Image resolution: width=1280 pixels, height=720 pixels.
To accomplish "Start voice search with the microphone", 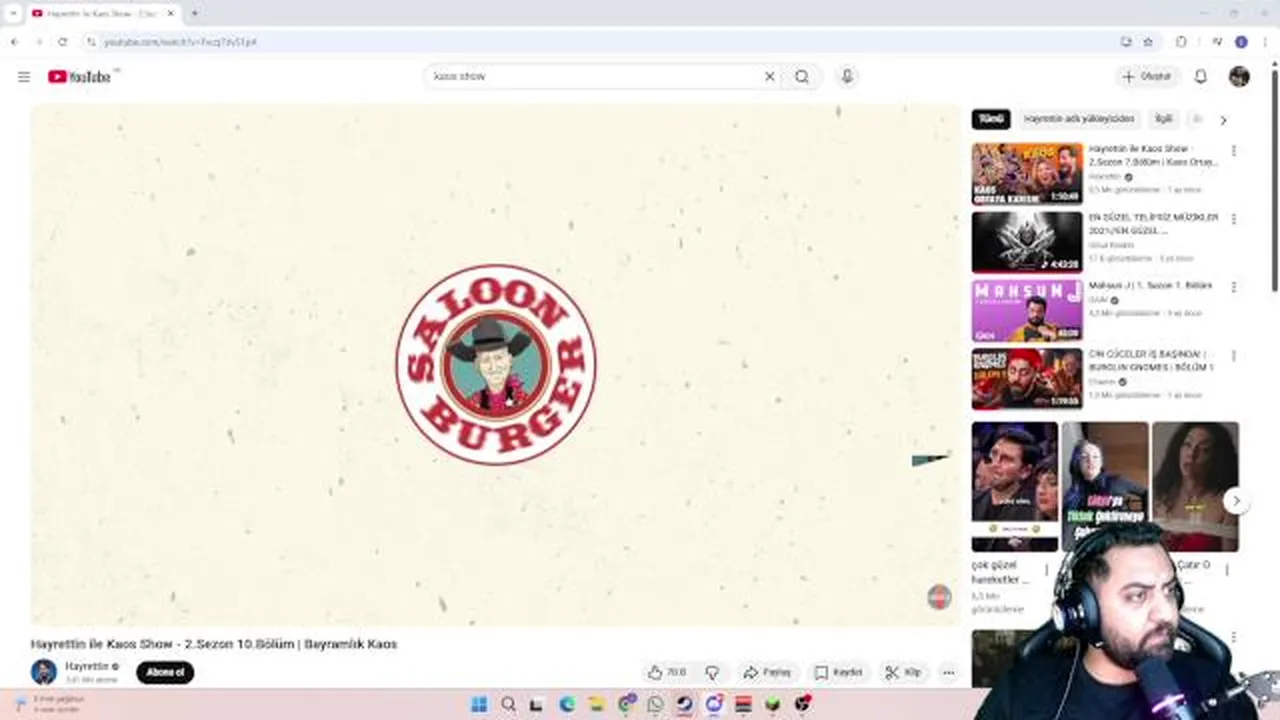I will tap(847, 77).
